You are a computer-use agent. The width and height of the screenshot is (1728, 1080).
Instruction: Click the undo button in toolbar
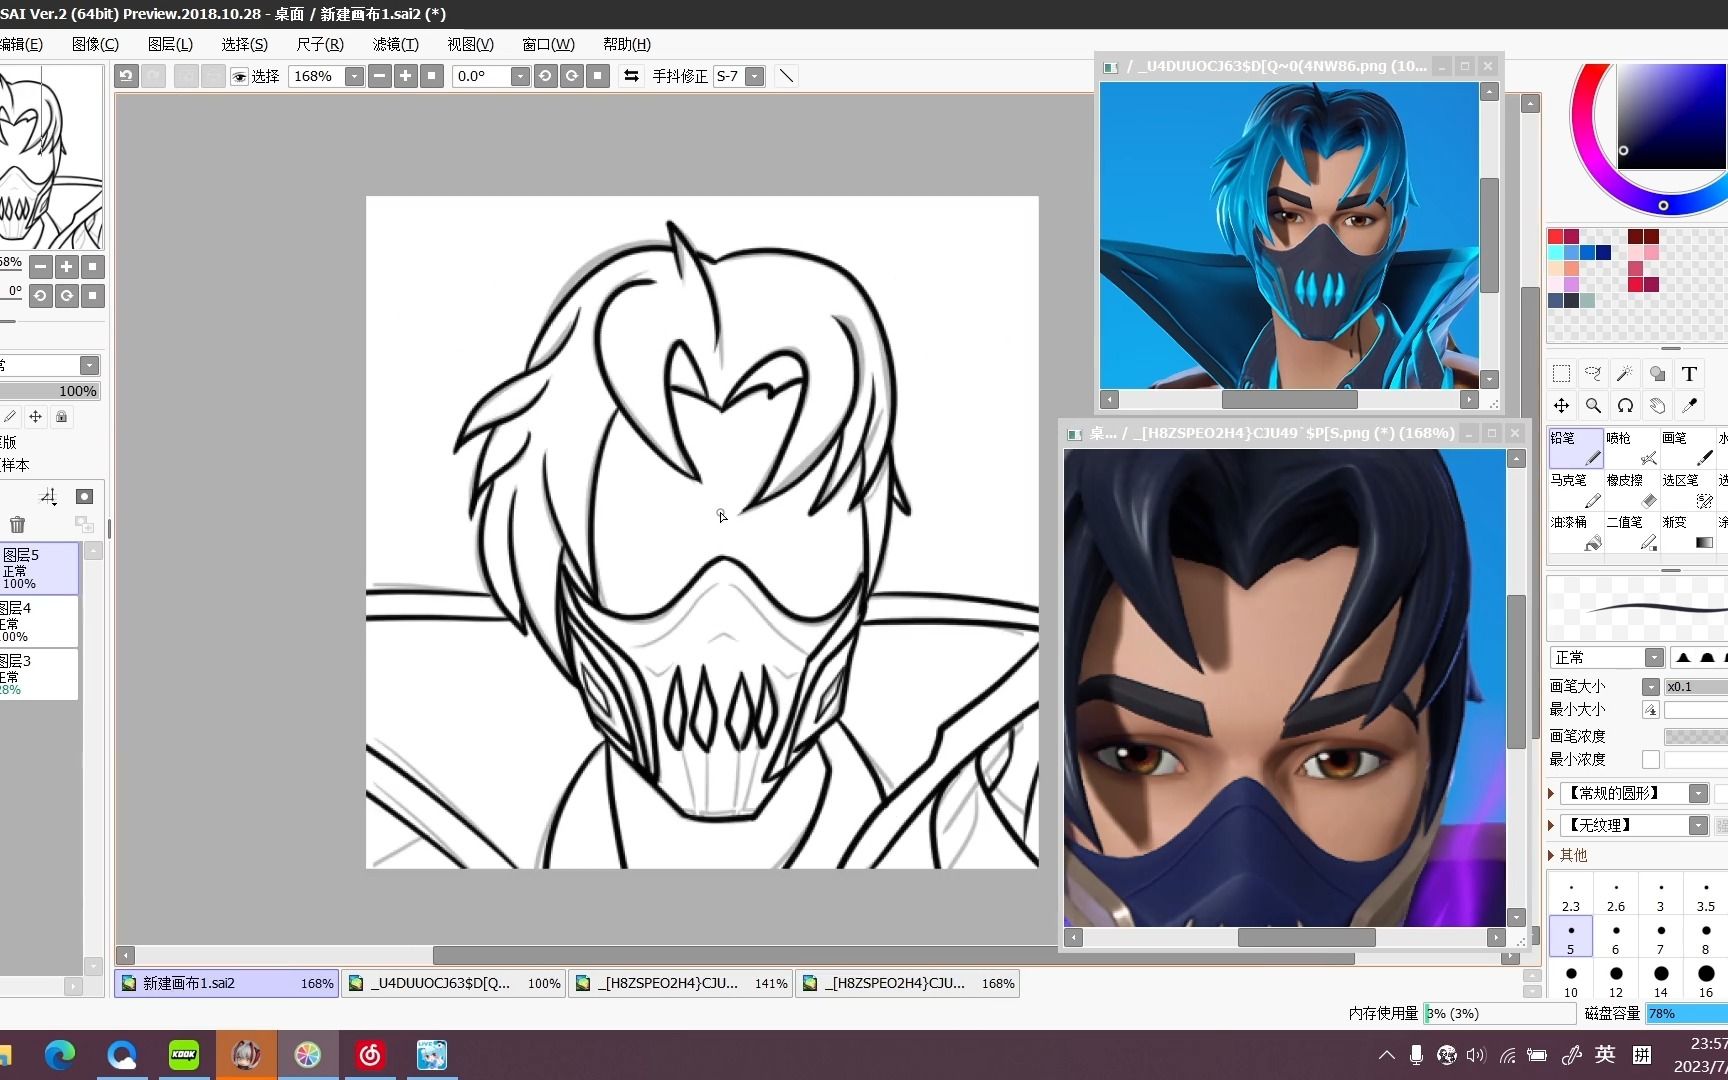[126, 76]
